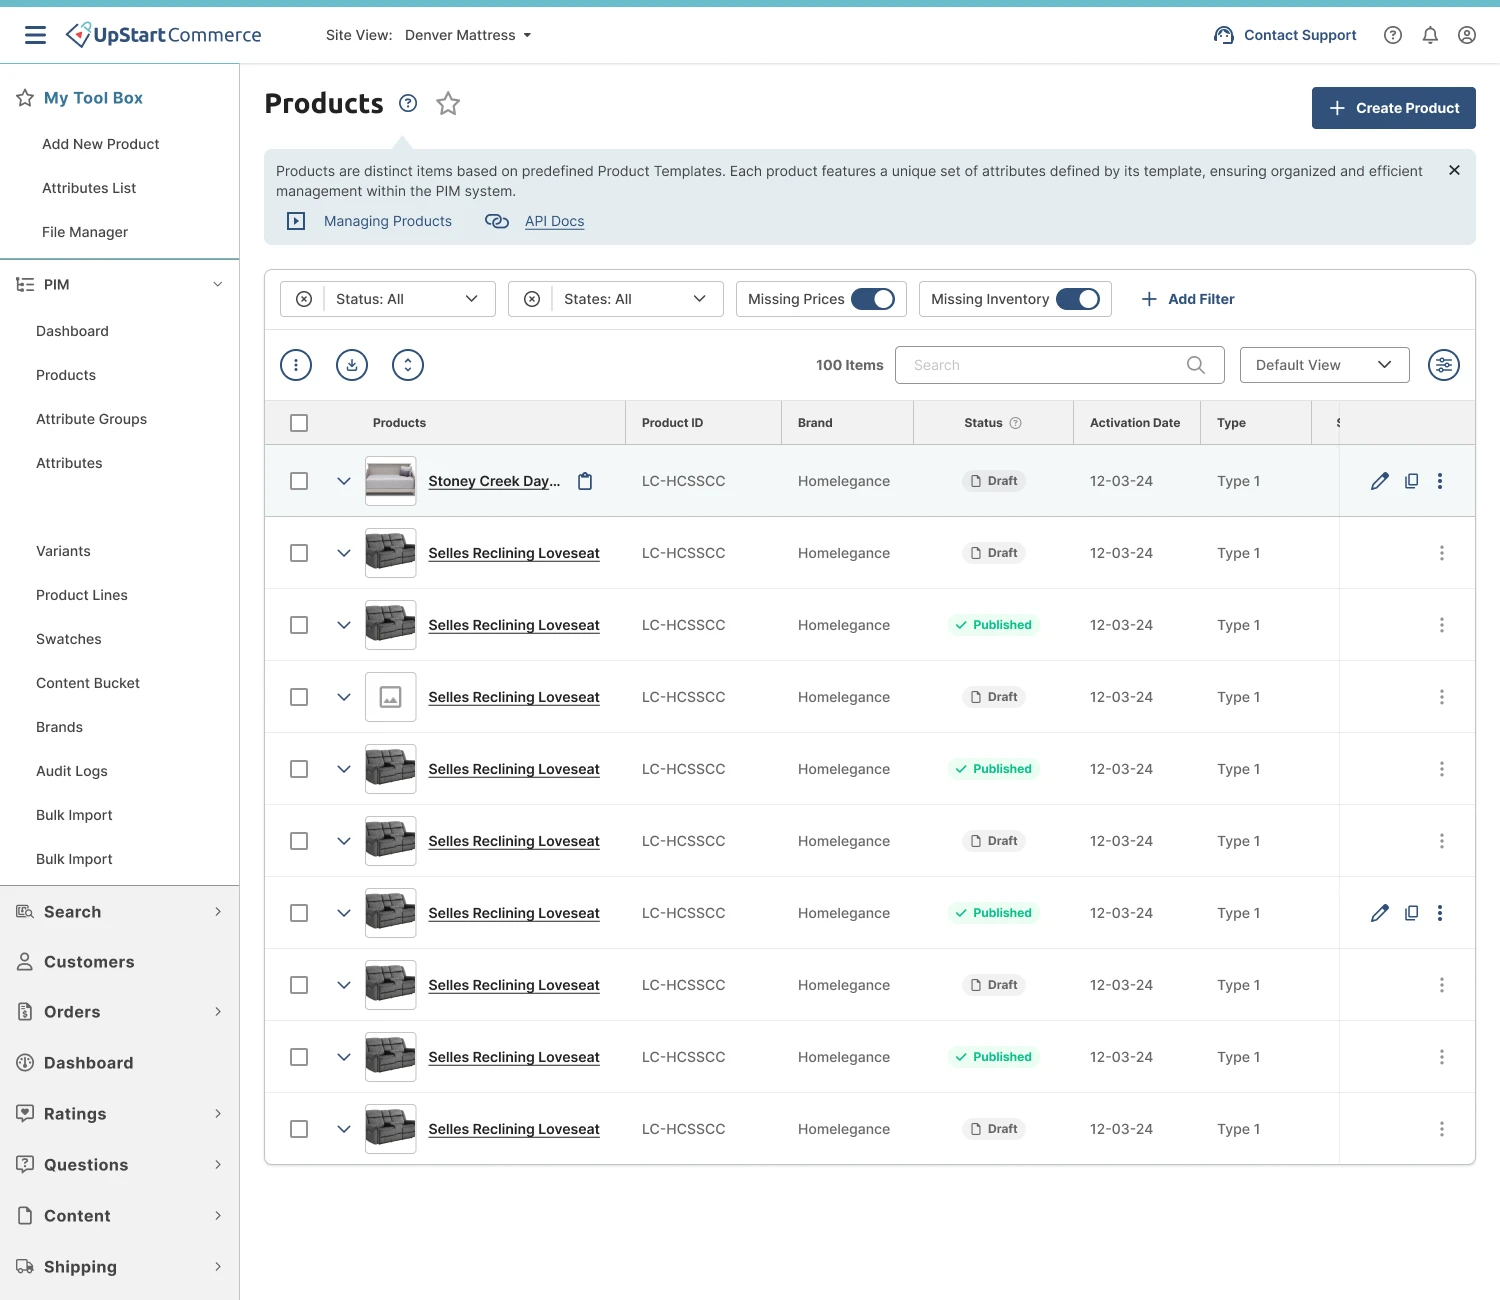This screenshot has height=1300, width=1500.
Task: Open the Stoney Creek Day product link
Action: (494, 481)
